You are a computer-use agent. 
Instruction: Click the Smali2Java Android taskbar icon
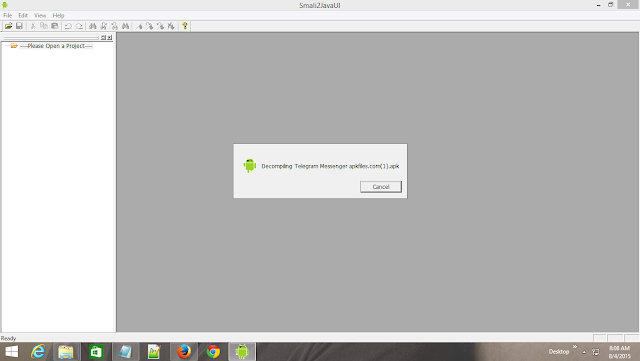coord(242,352)
